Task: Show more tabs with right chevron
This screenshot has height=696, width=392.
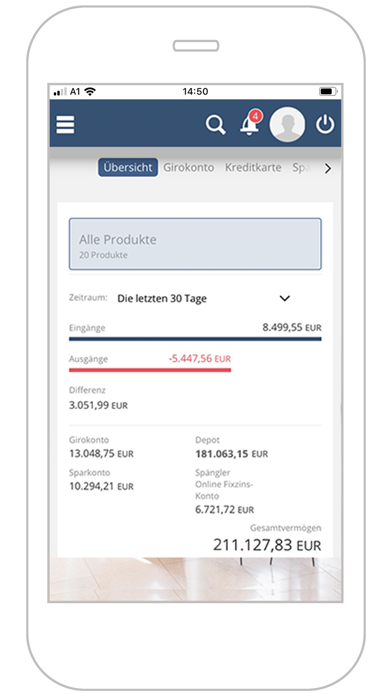Action: (x=328, y=168)
